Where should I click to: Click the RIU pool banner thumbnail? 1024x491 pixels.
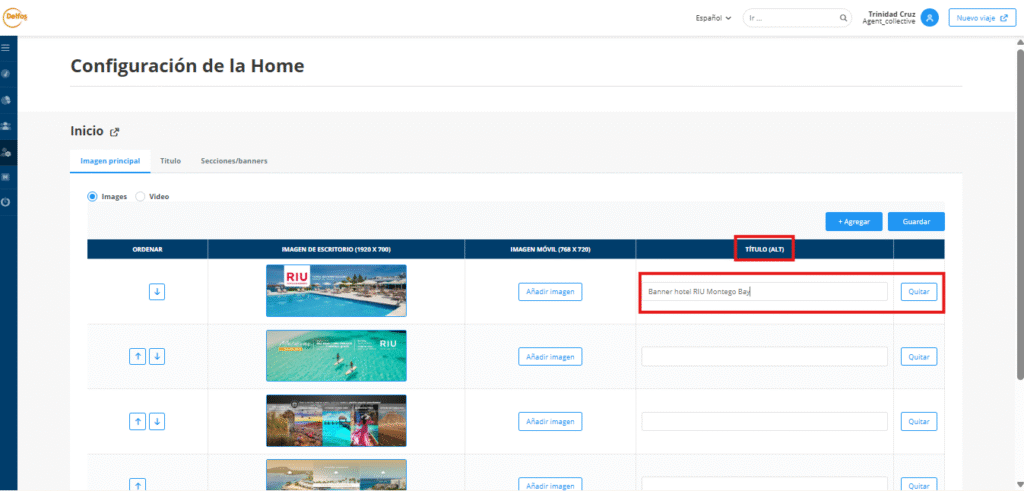click(336, 290)
